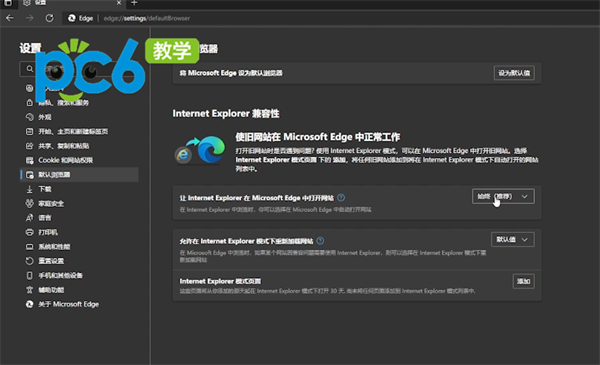
Task: Click the settings search magnifier icon
Action: pos(29,69)
